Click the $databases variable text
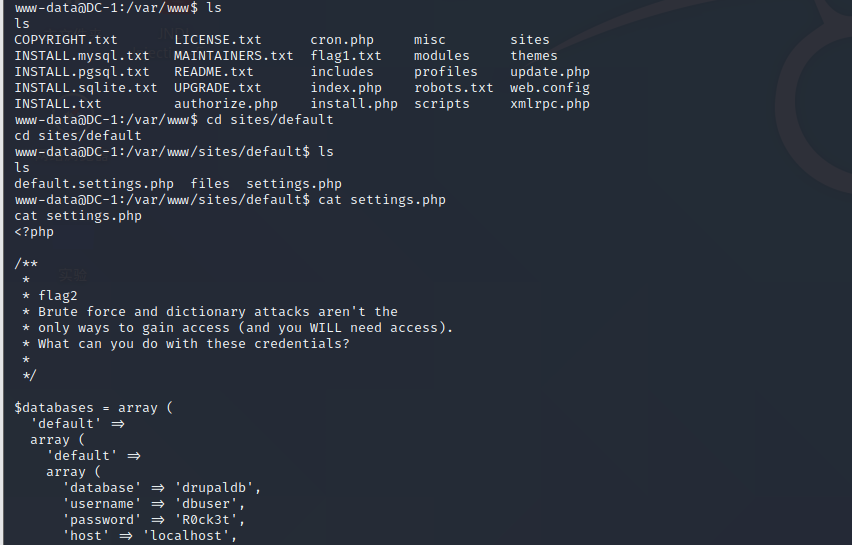Viewport: 852px width, 545px height. (53, 408)
